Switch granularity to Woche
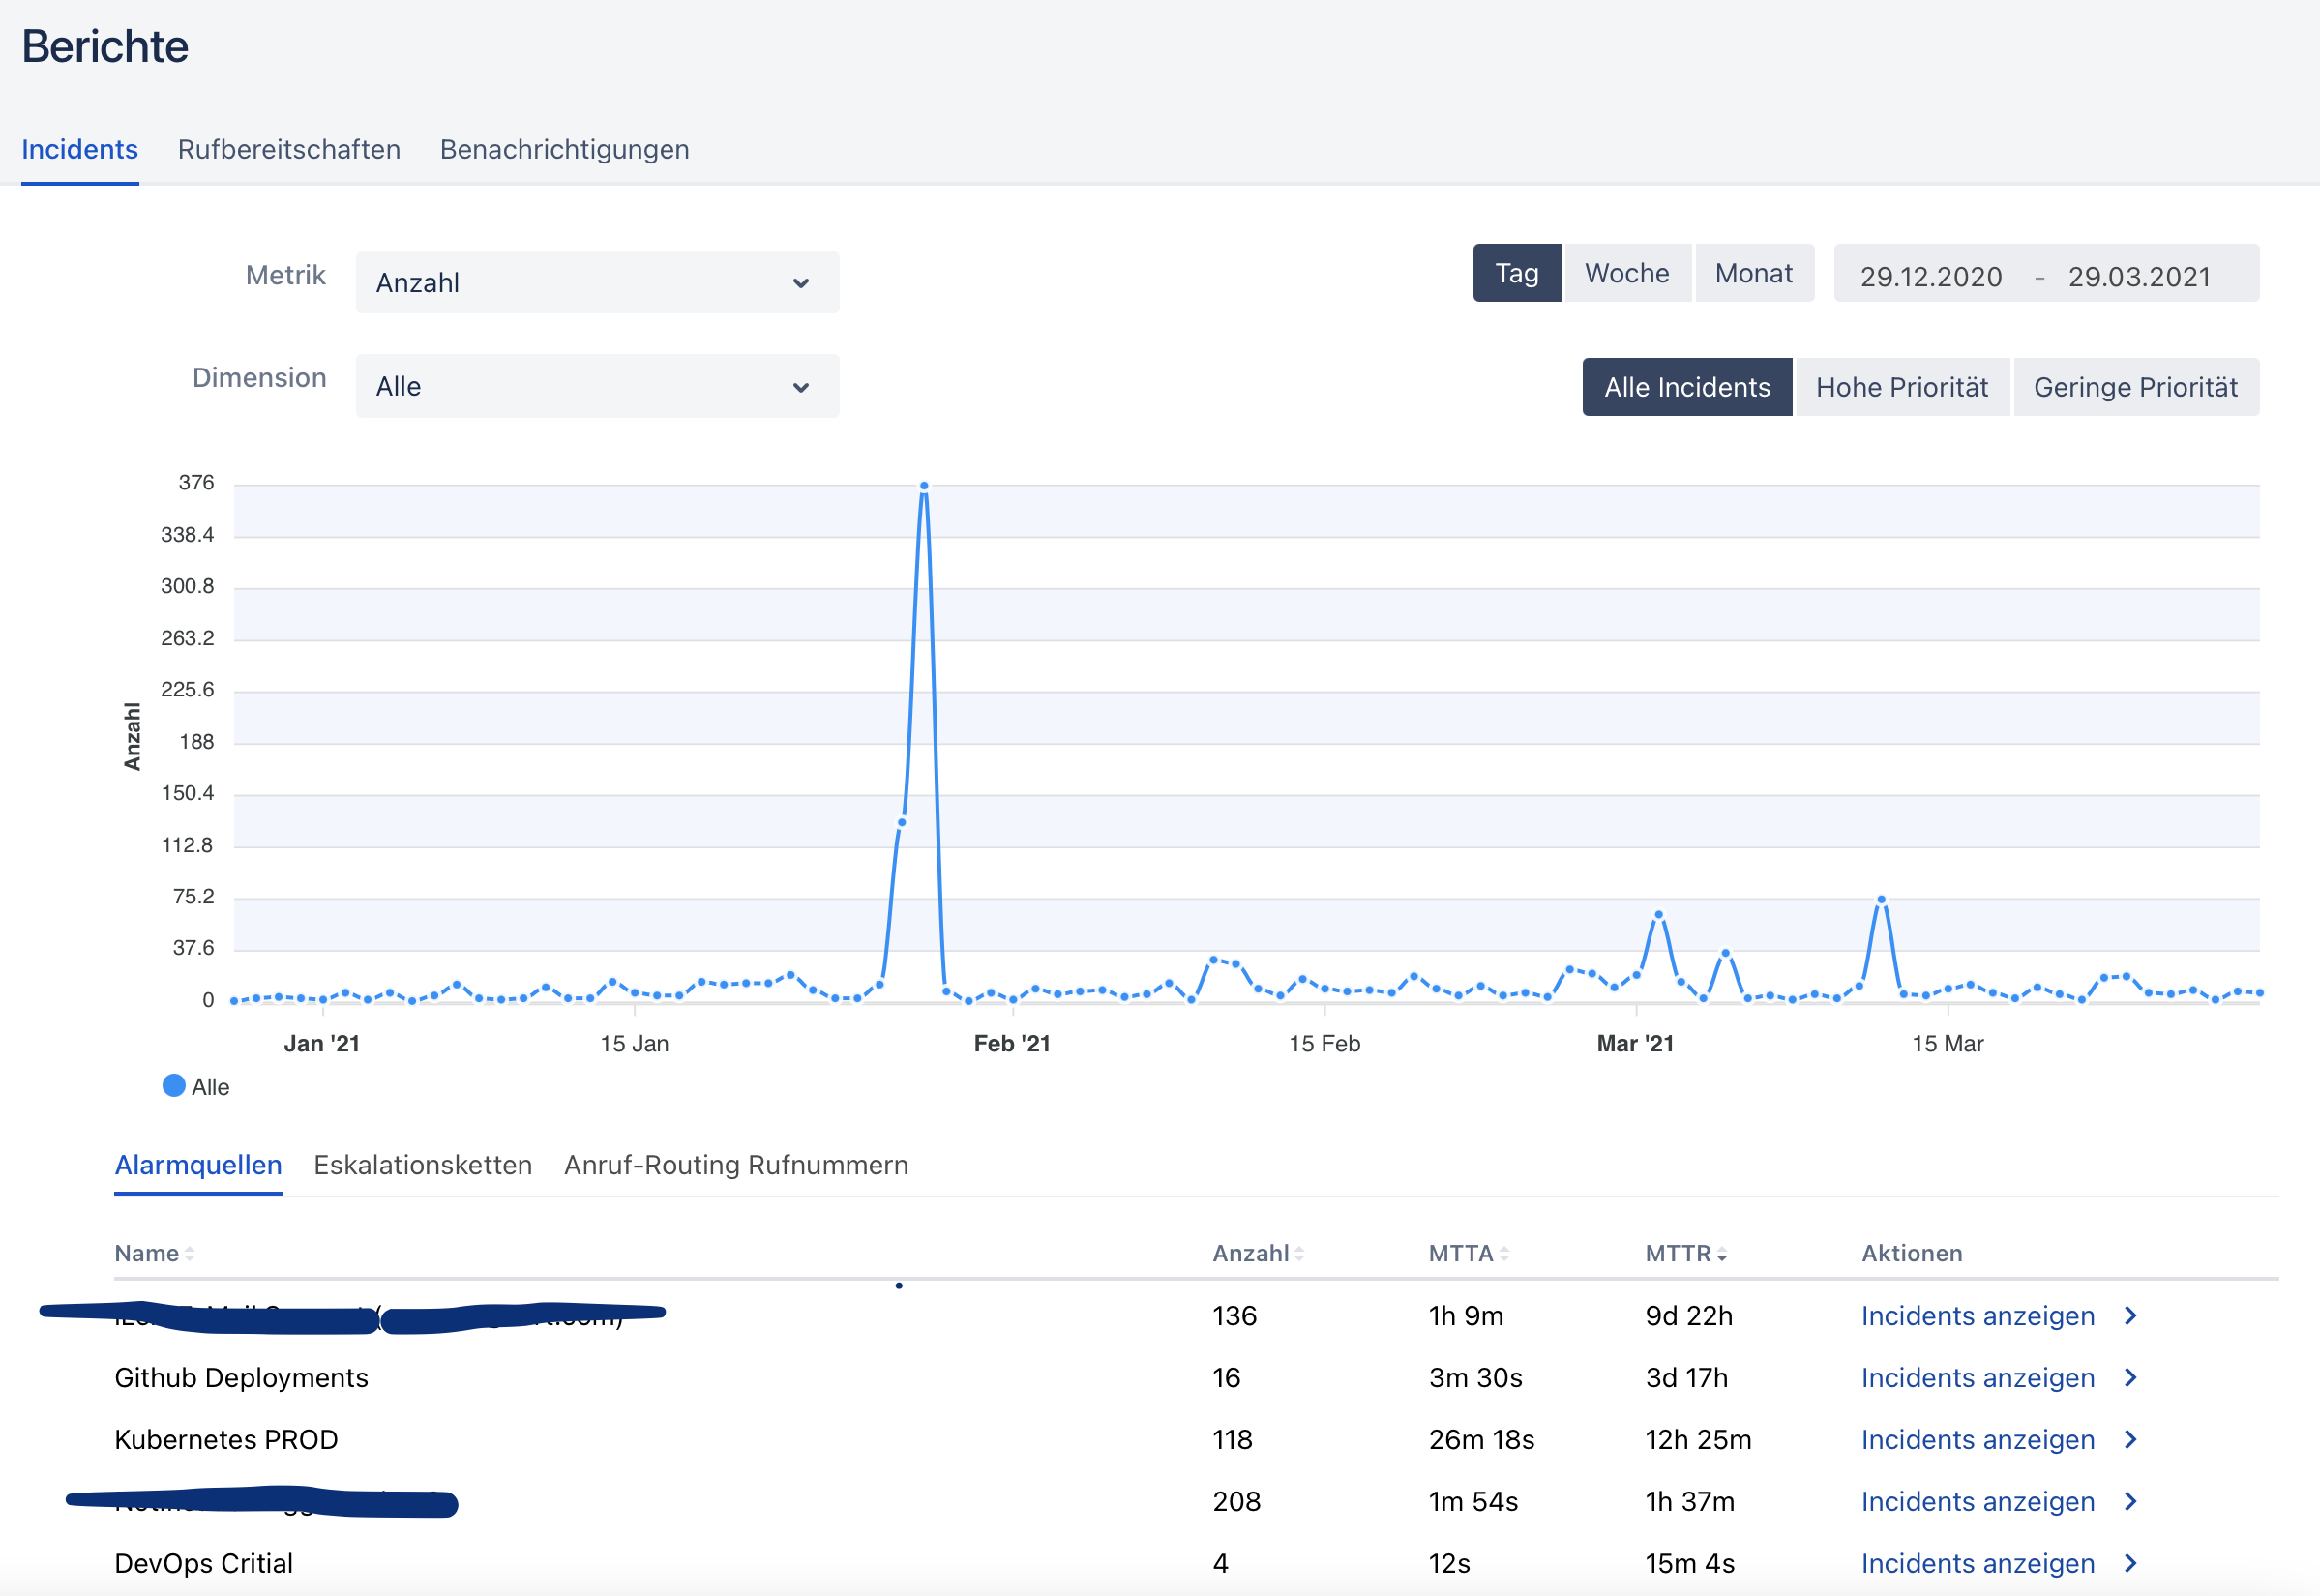 pos(1627,273)
